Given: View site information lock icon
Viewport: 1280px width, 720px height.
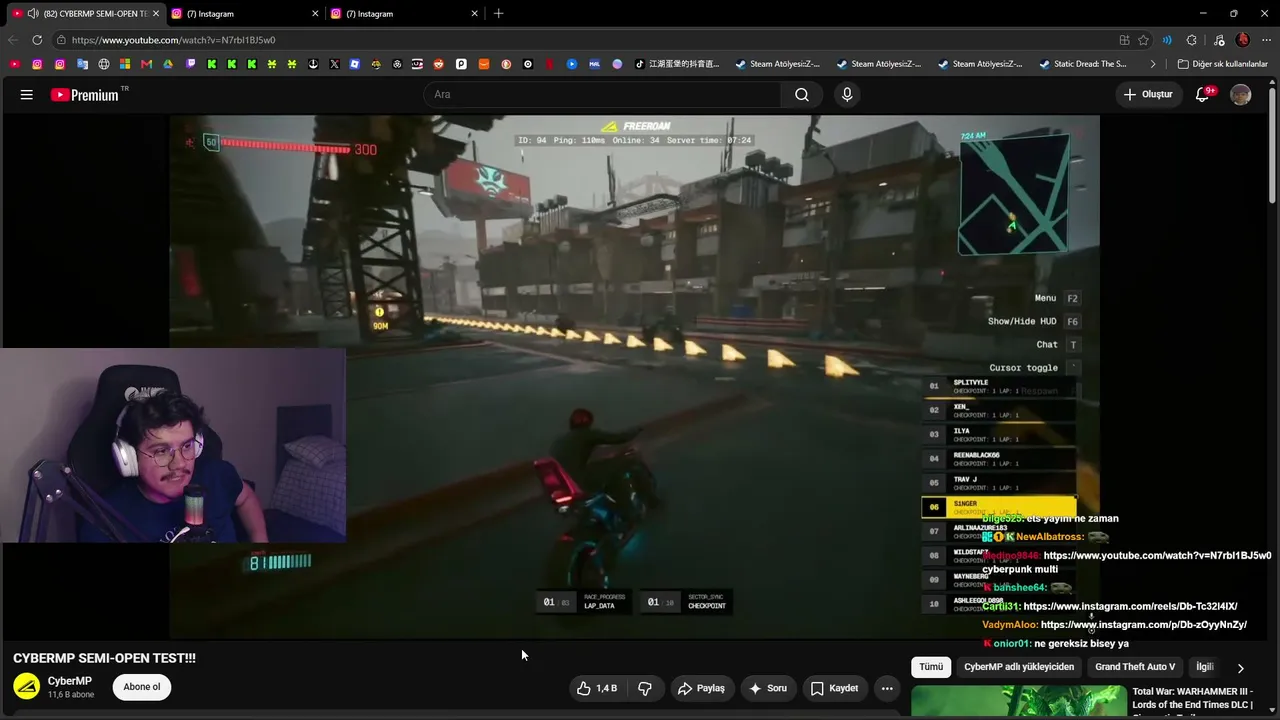Looking at the screenshot, I should 61,40.
